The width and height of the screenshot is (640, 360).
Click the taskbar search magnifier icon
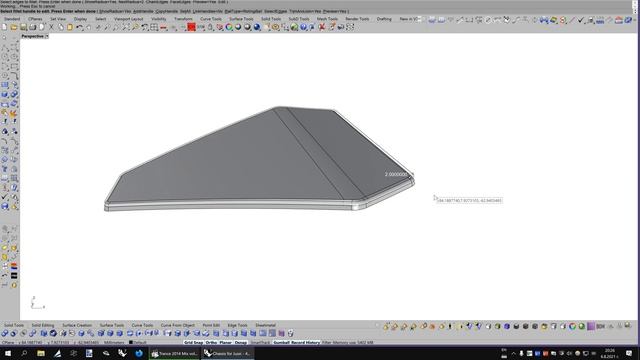coord(24,353)
